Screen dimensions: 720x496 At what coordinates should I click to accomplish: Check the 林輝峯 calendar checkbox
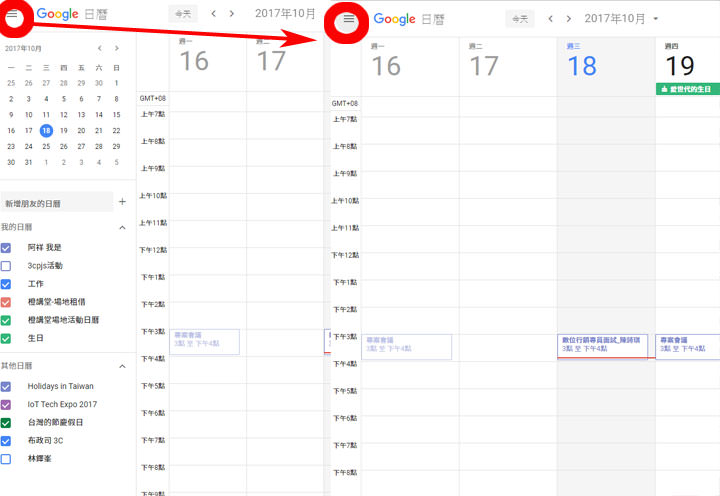(7, 458)
